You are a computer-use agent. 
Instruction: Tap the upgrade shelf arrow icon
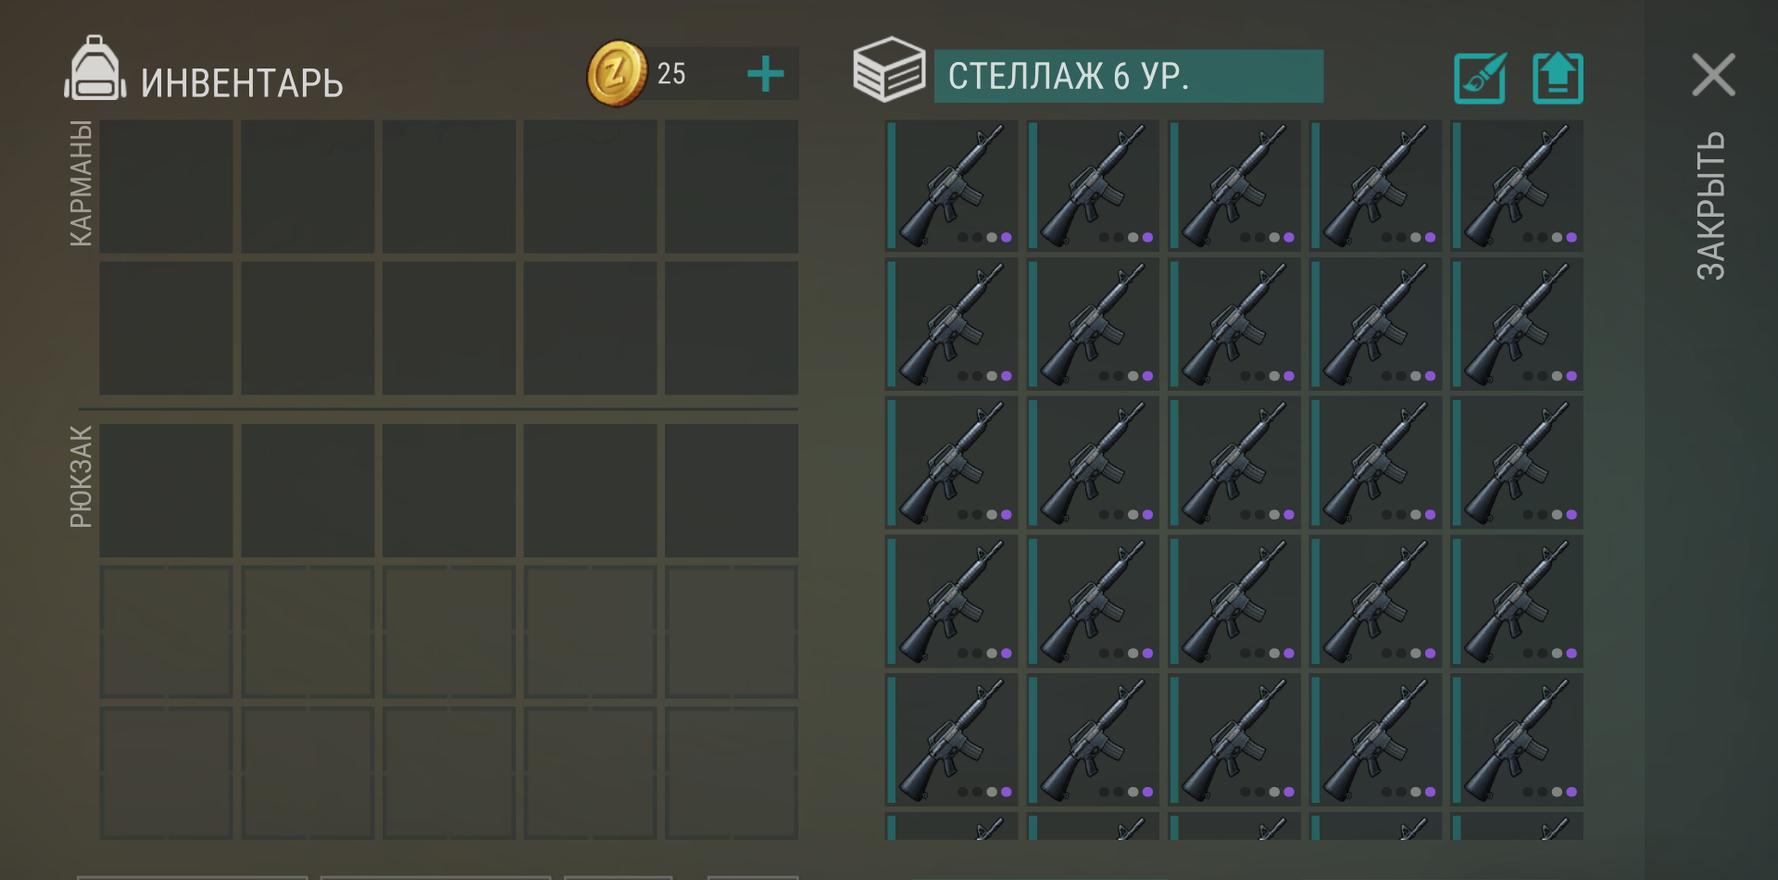pyautogui.click(x=1558, y=78)
